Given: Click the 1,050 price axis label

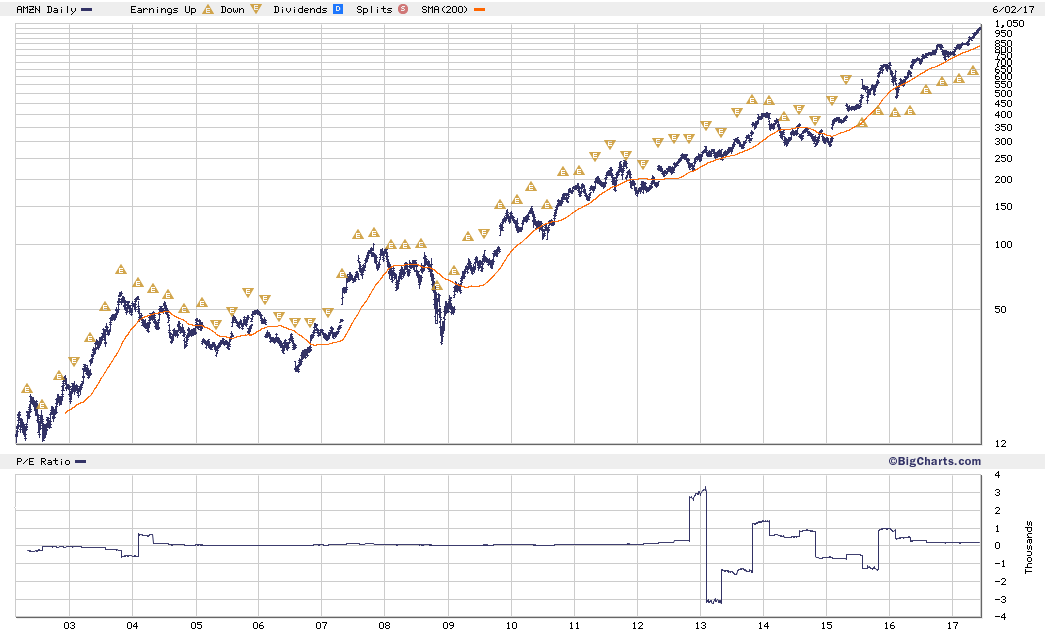Looking at the screenshot, I should click(x=1009, y=24).
